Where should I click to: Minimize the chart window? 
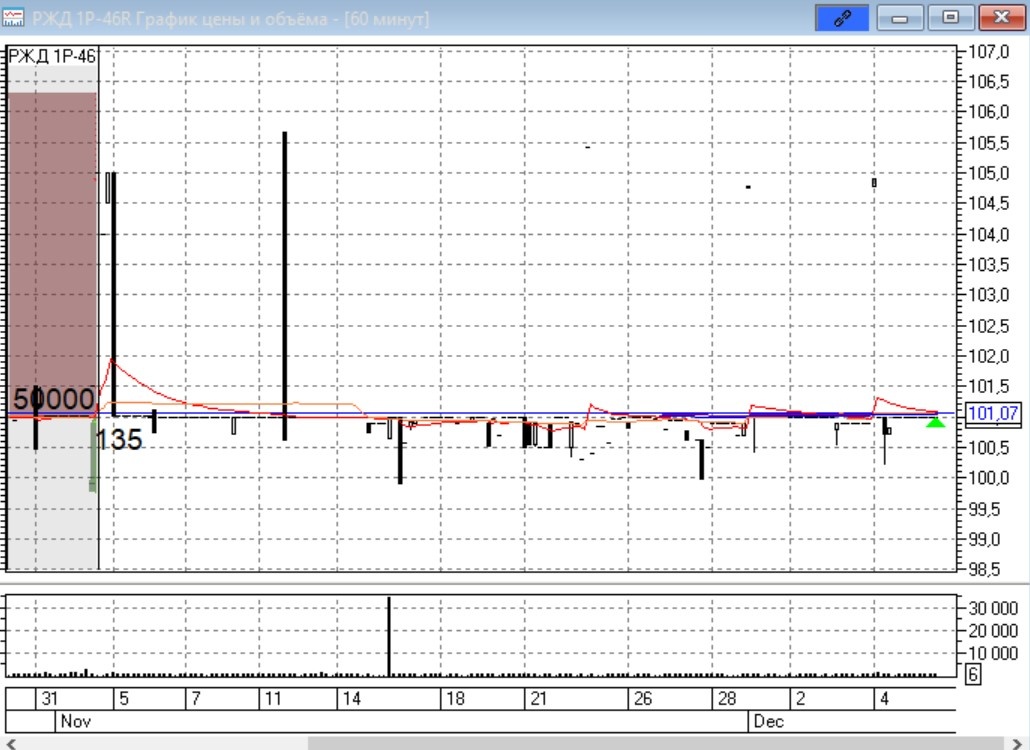point(900,18)
